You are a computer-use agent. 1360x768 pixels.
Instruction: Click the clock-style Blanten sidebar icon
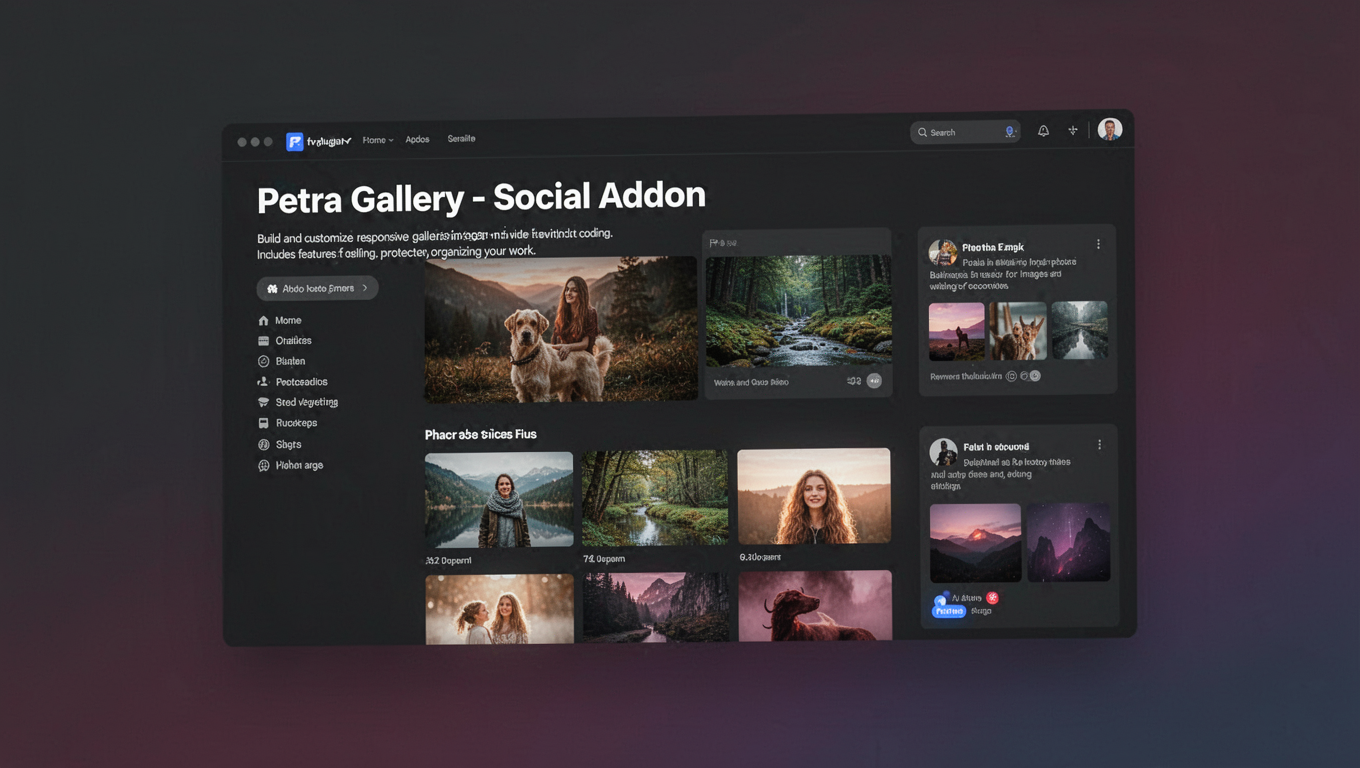pos(263,361)
